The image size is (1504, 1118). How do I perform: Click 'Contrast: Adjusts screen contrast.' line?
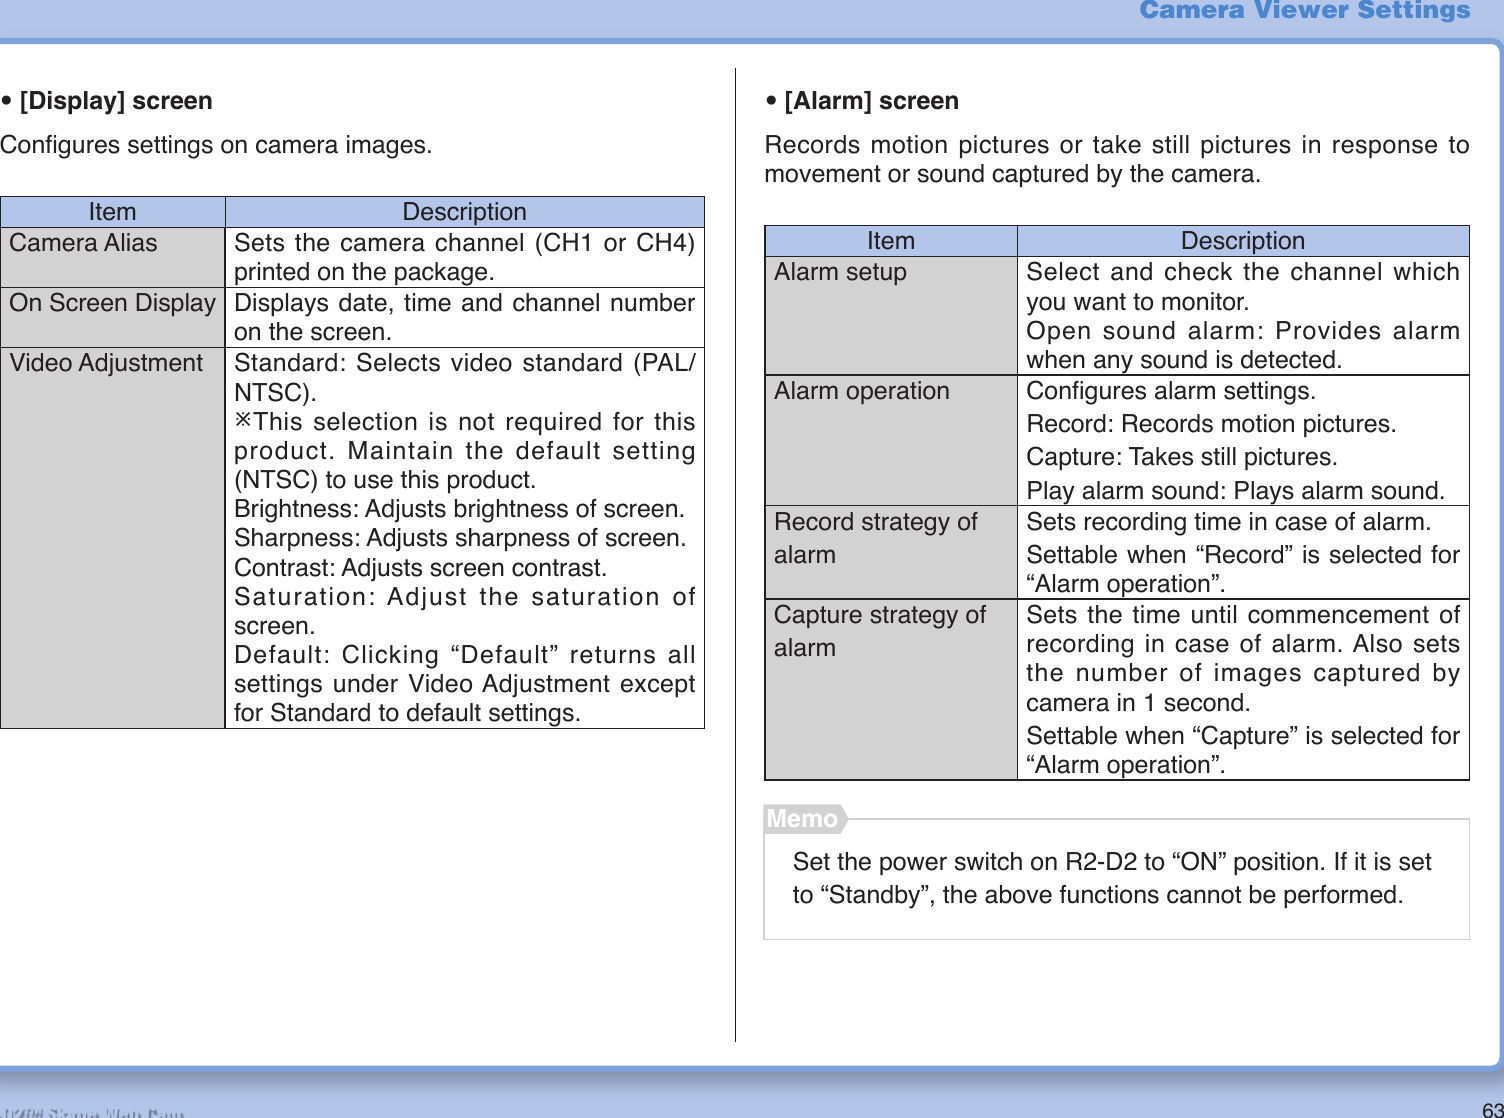pyautogui.click(x=420, y=568)
